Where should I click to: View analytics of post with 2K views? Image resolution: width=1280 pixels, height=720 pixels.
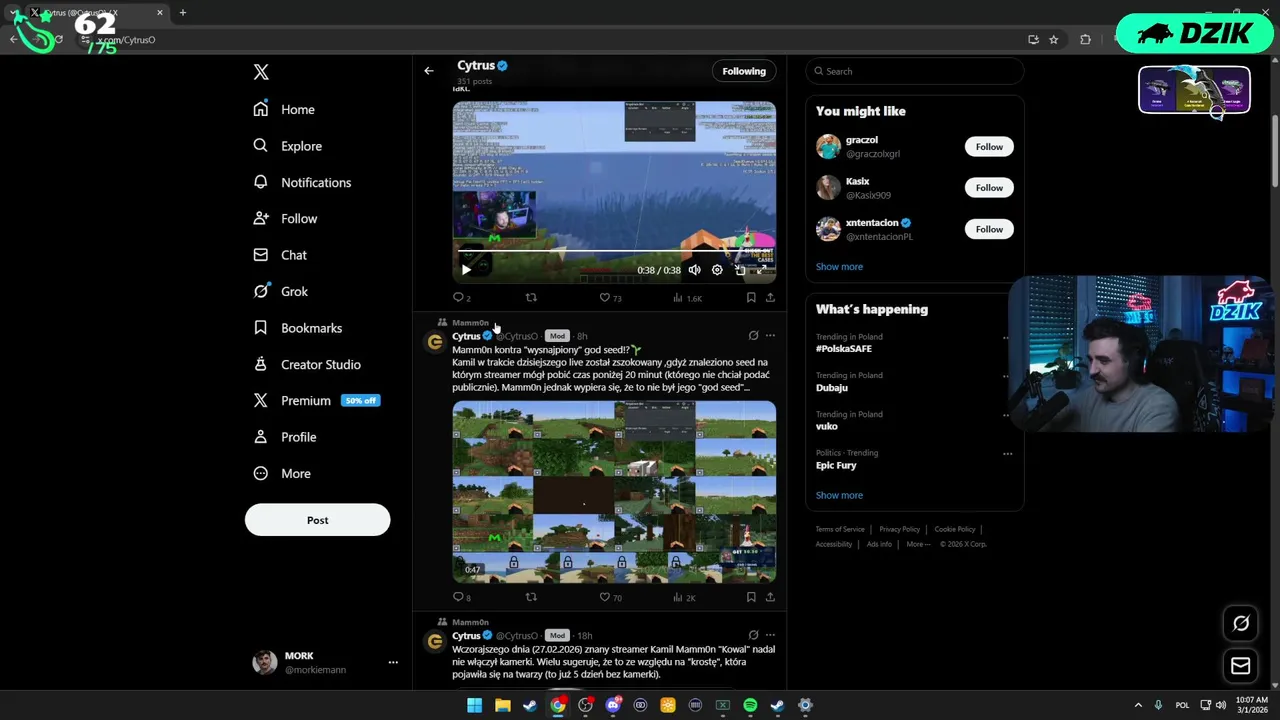[685, 597]
